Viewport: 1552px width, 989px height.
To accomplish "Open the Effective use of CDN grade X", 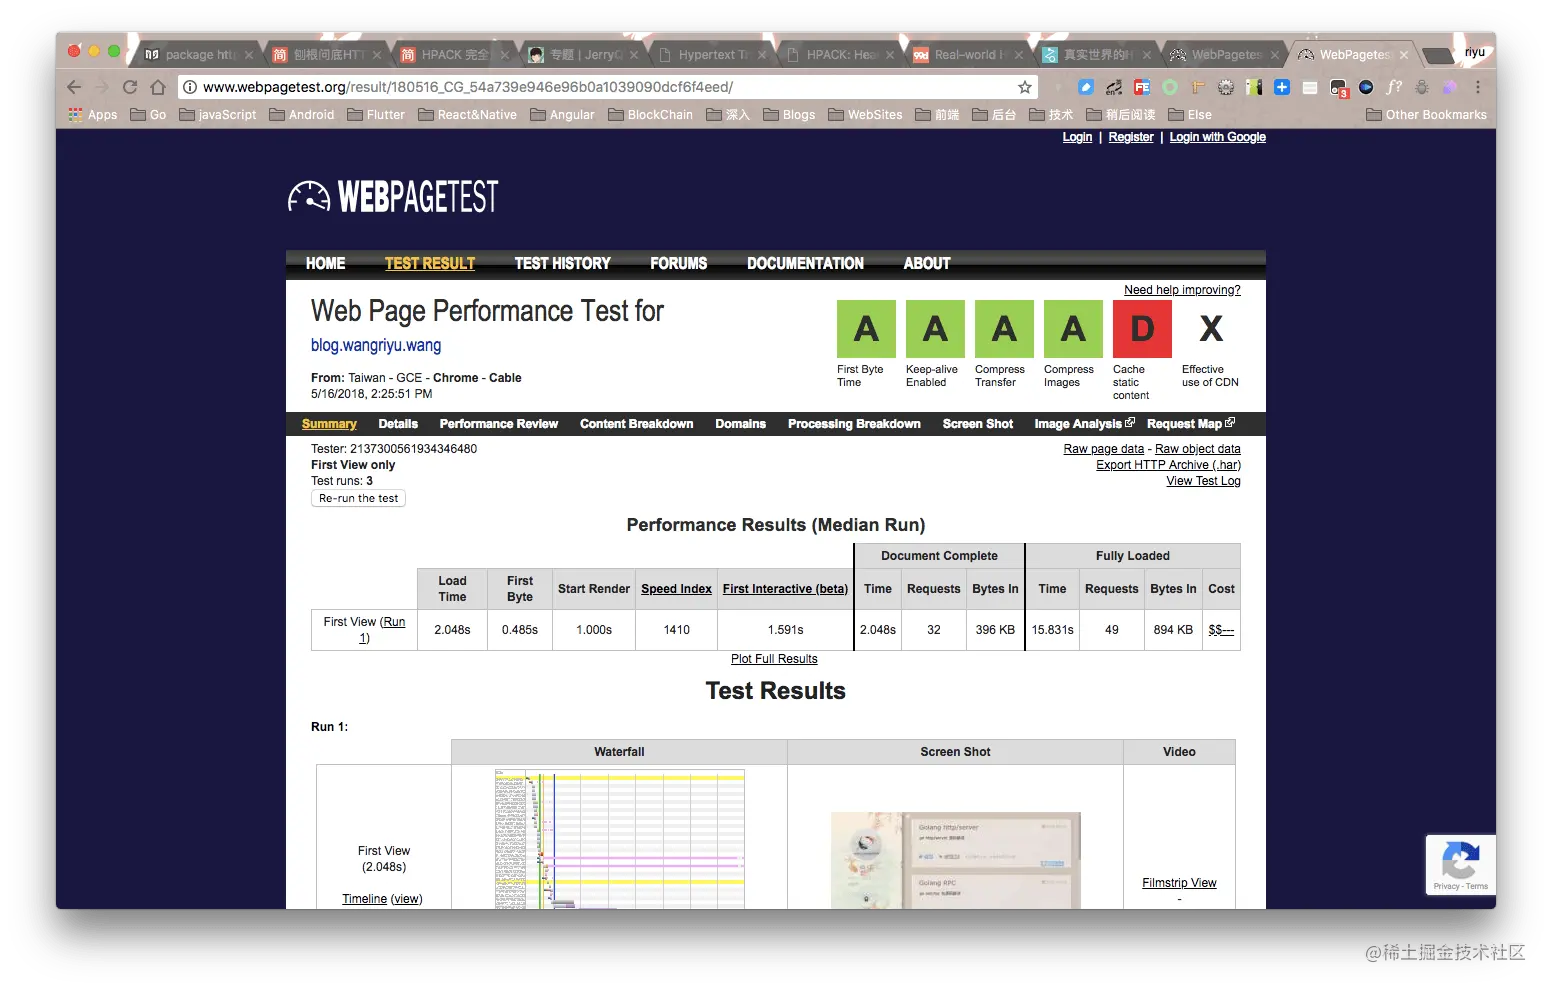I will (x=1211, y=329).
